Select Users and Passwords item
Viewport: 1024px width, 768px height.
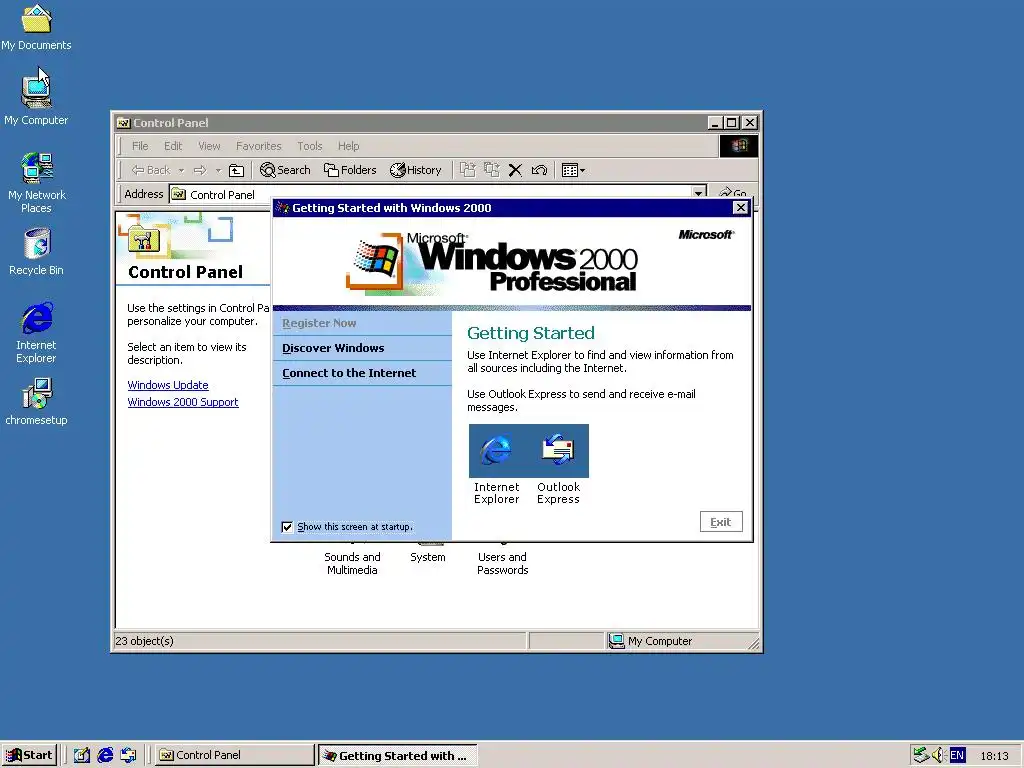pyautogui.click(x=502, y=562)
